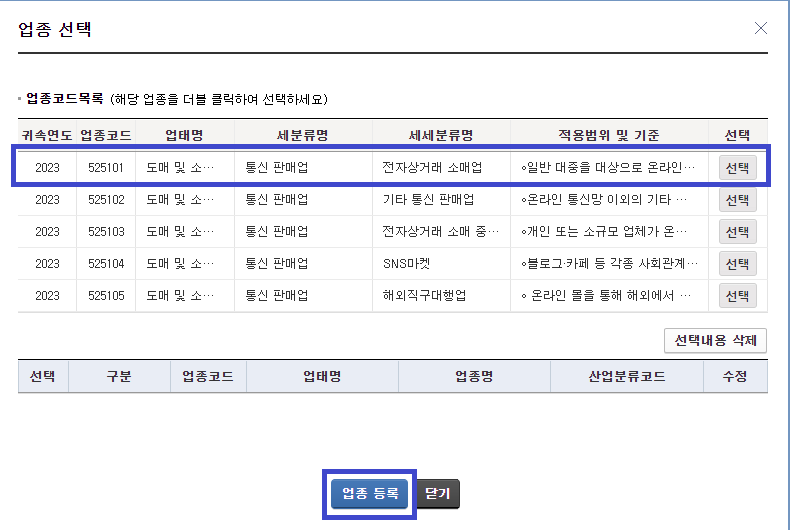Click code cell 525103
This screenshot has height=530, width=790.
click(106, 232)
